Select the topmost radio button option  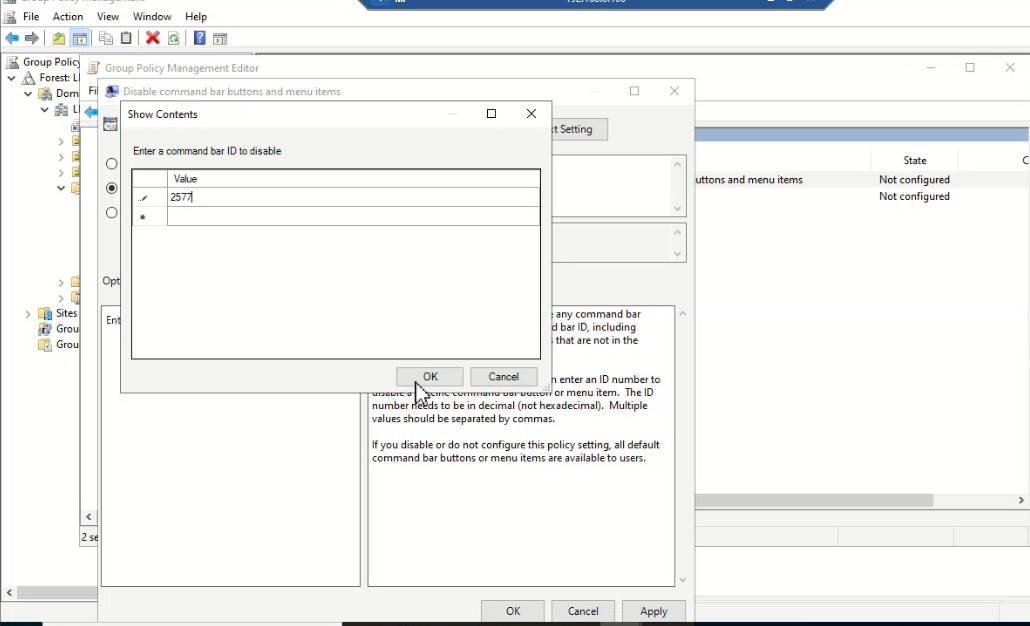[111, 163]
